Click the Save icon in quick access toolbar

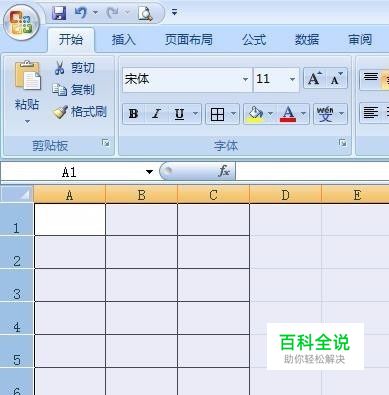pyautogui.click(x=59, y=13)
